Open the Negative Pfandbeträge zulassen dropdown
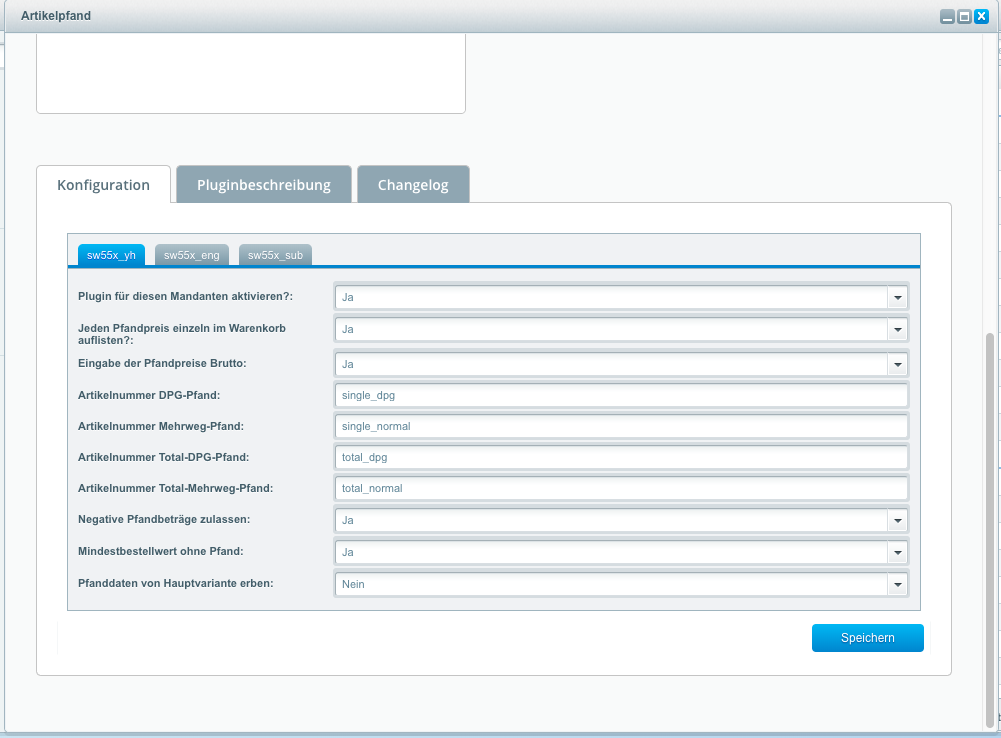The height and width of the screenshot is (738, 1001). [897, 520]
